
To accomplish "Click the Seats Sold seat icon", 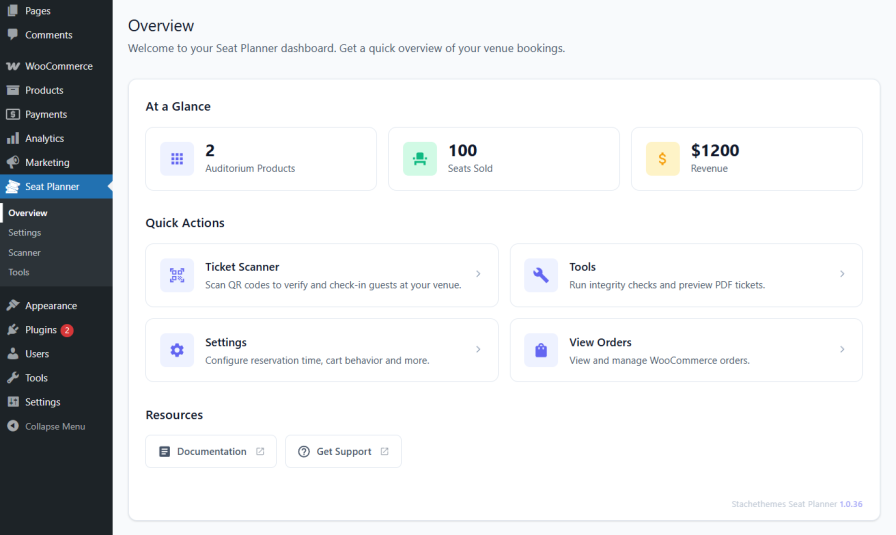I will [420, 159].
